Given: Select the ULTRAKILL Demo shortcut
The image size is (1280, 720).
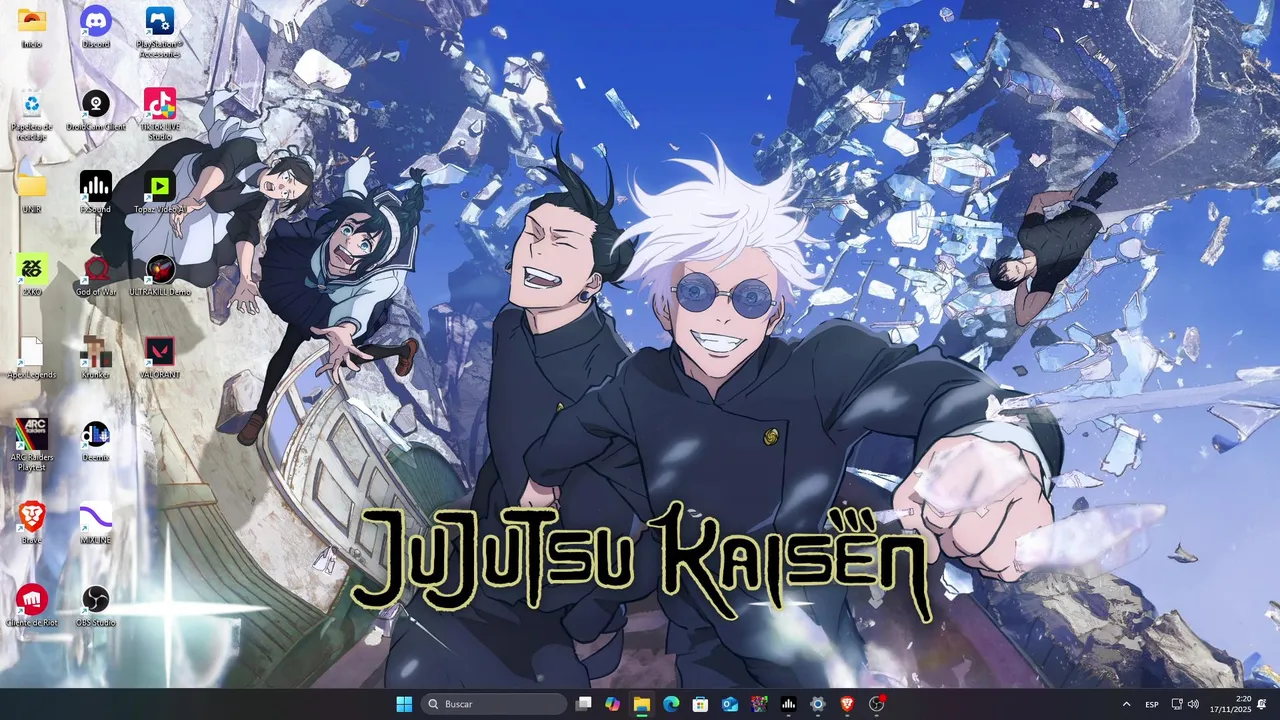Looking at the screenshot, I should (x=160, y=275).
